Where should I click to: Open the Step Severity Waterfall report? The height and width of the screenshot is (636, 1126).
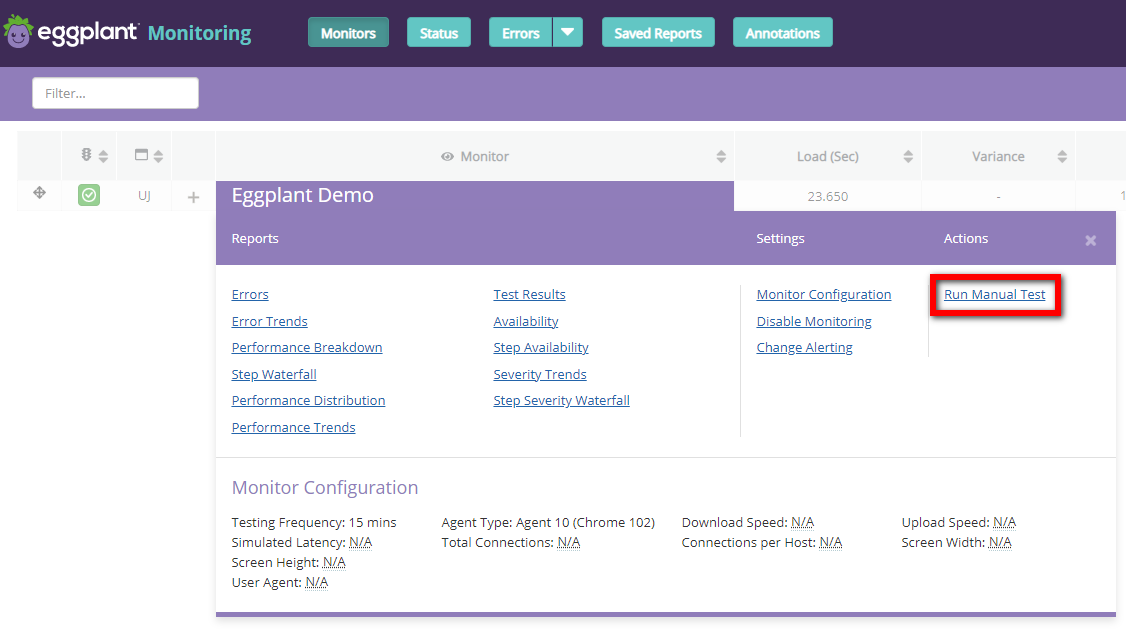pos(562,401)
